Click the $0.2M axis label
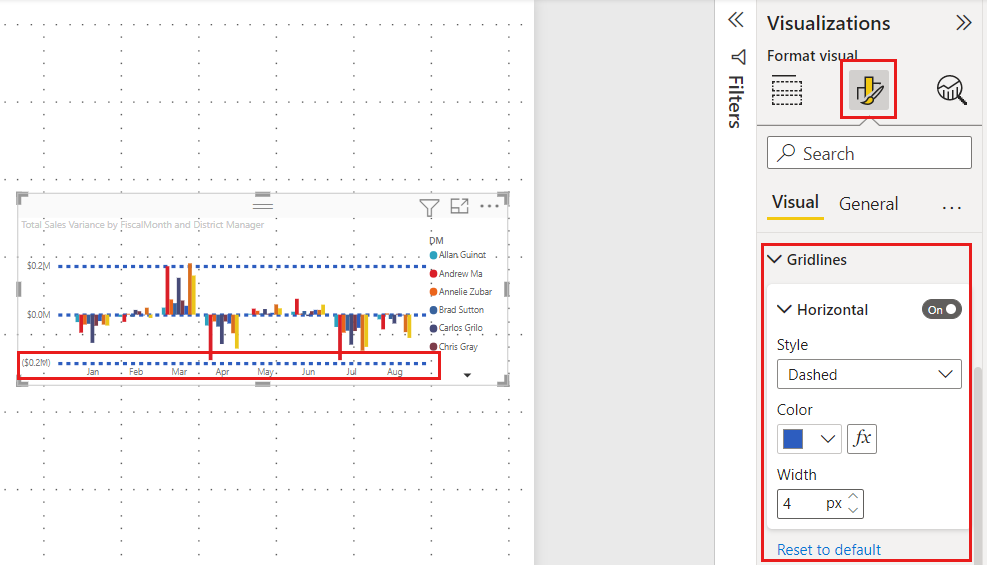The width and height of the screenshot is (987, 565). 38,266
